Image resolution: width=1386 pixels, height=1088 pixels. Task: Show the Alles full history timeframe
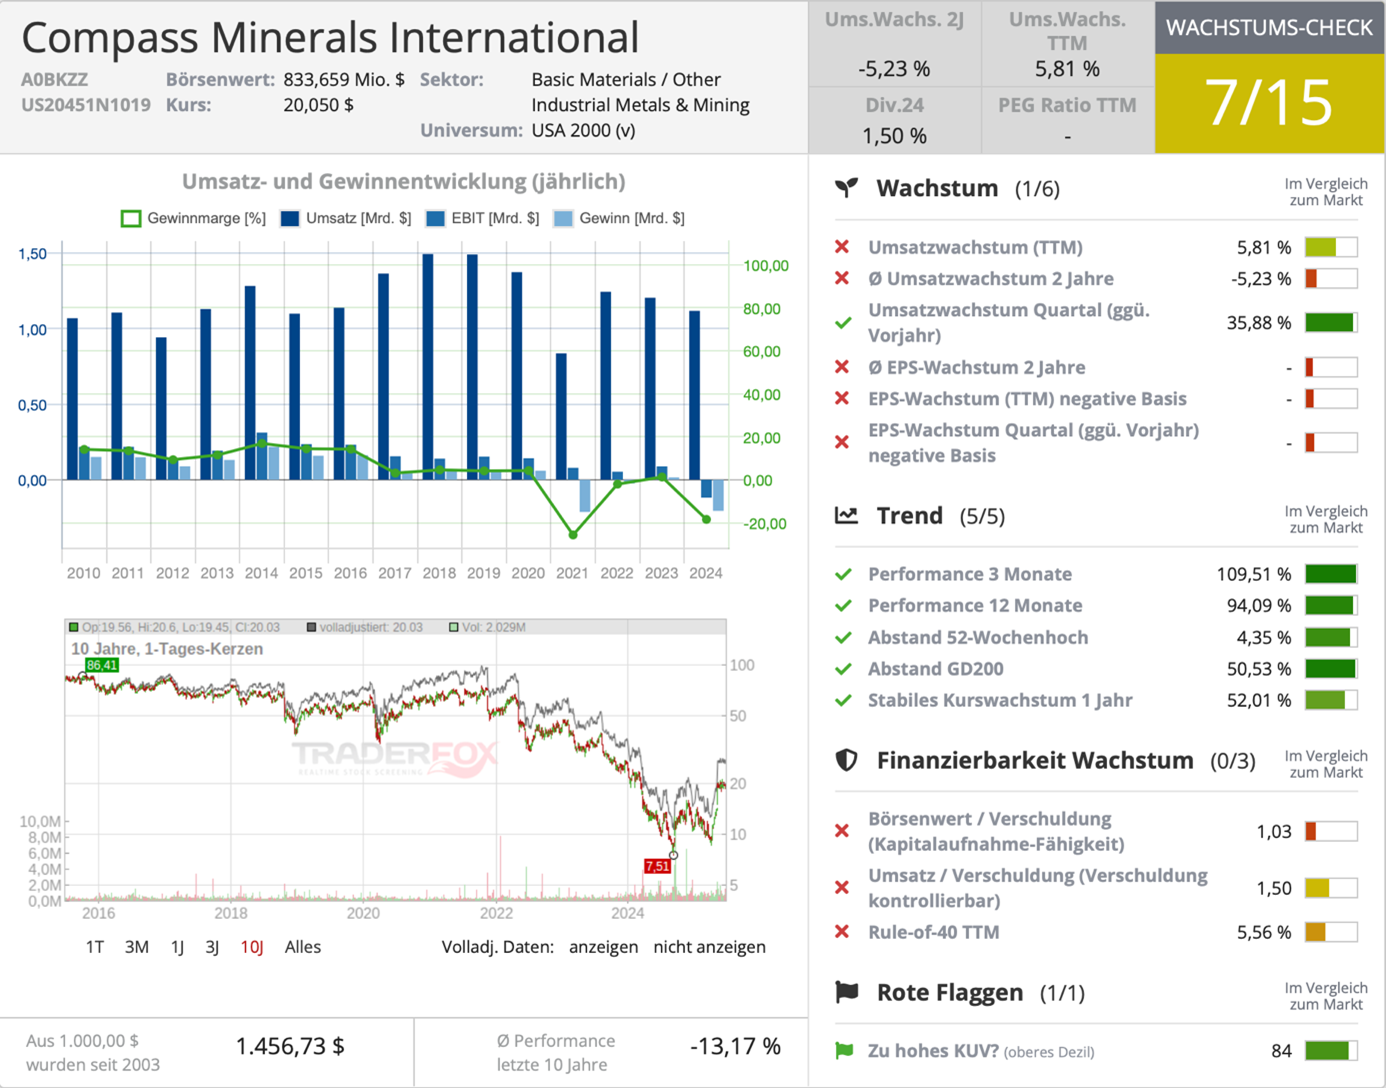coord(303,947)
